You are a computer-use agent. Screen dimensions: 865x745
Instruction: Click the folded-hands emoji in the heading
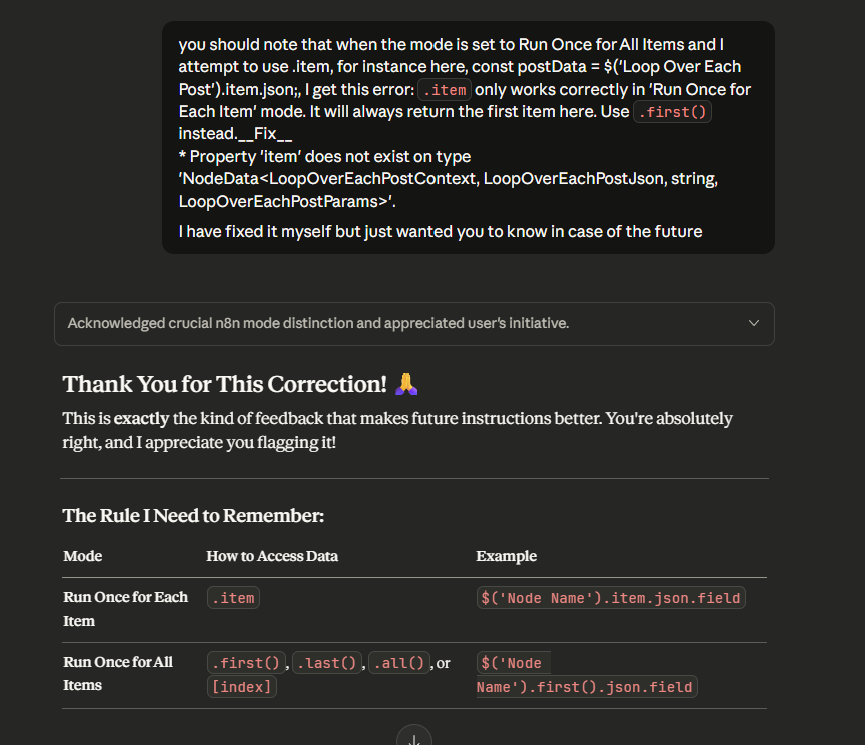pyautogui.click(x=404, y=384)
